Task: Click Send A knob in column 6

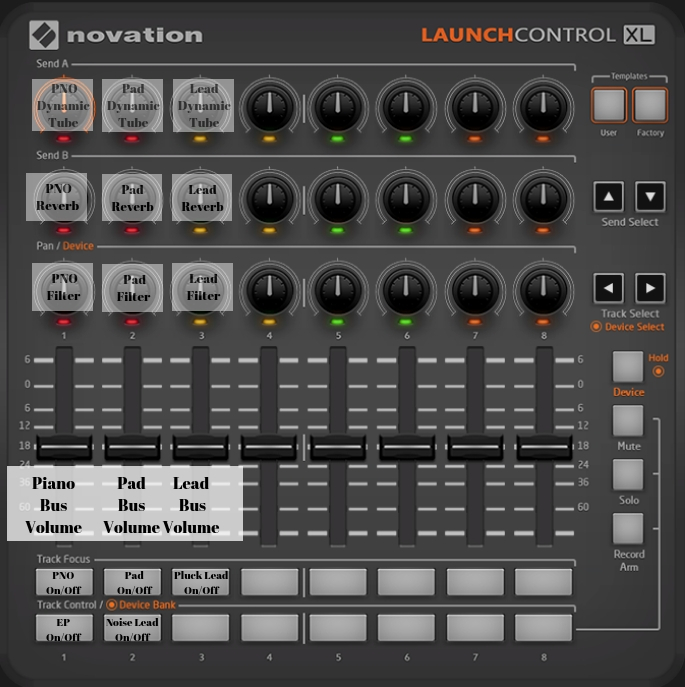Action: pyautogui.click(x=406, y=107)
